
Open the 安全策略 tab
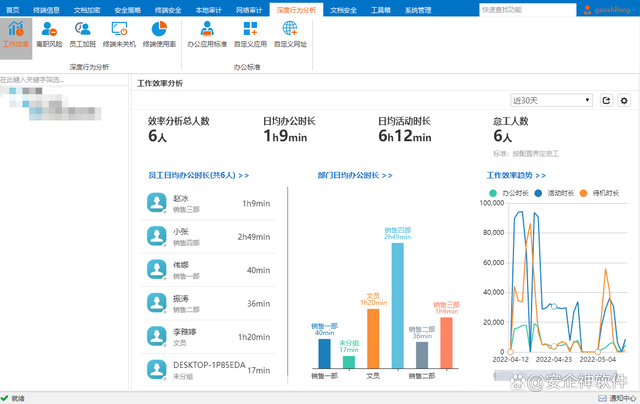pos(127,10)
